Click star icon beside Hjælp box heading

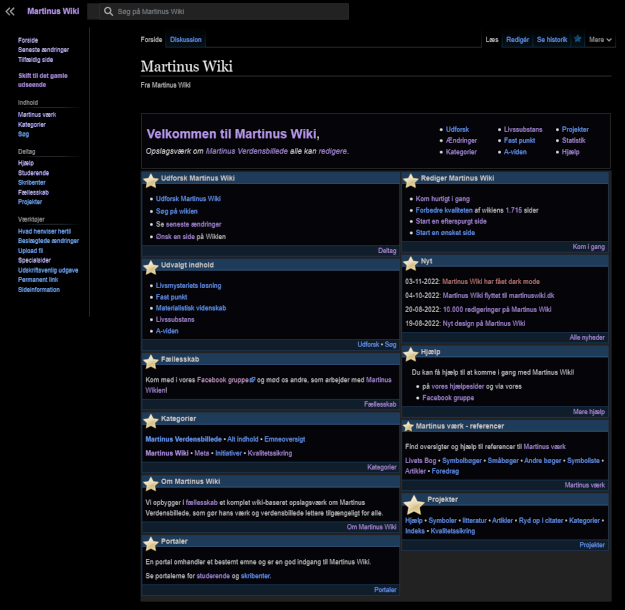point(411,354)
